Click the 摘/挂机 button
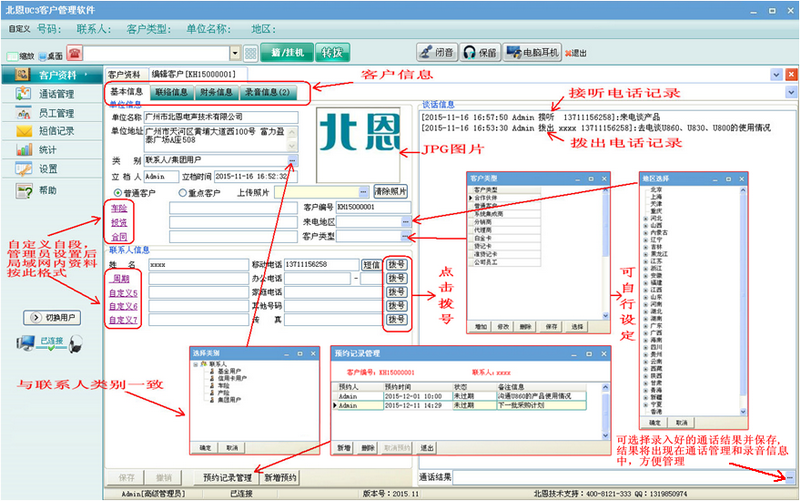The image size is (800, 501). point(287,53)
